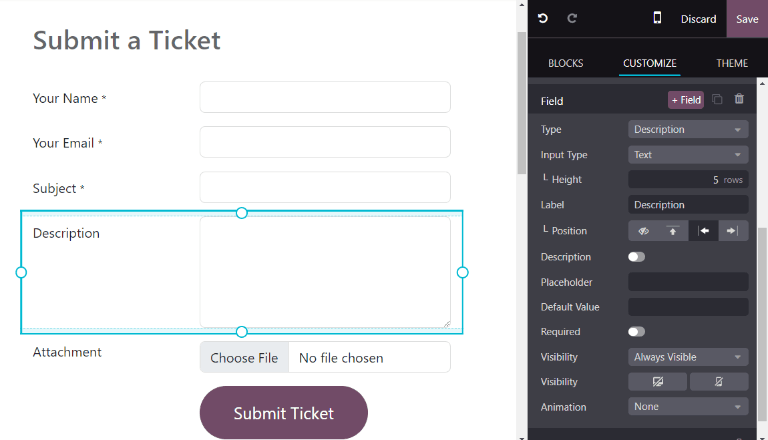Viewport: 768px width, 440px height.
Task: Click the undo arrow icon
Action: coord(543,18)
